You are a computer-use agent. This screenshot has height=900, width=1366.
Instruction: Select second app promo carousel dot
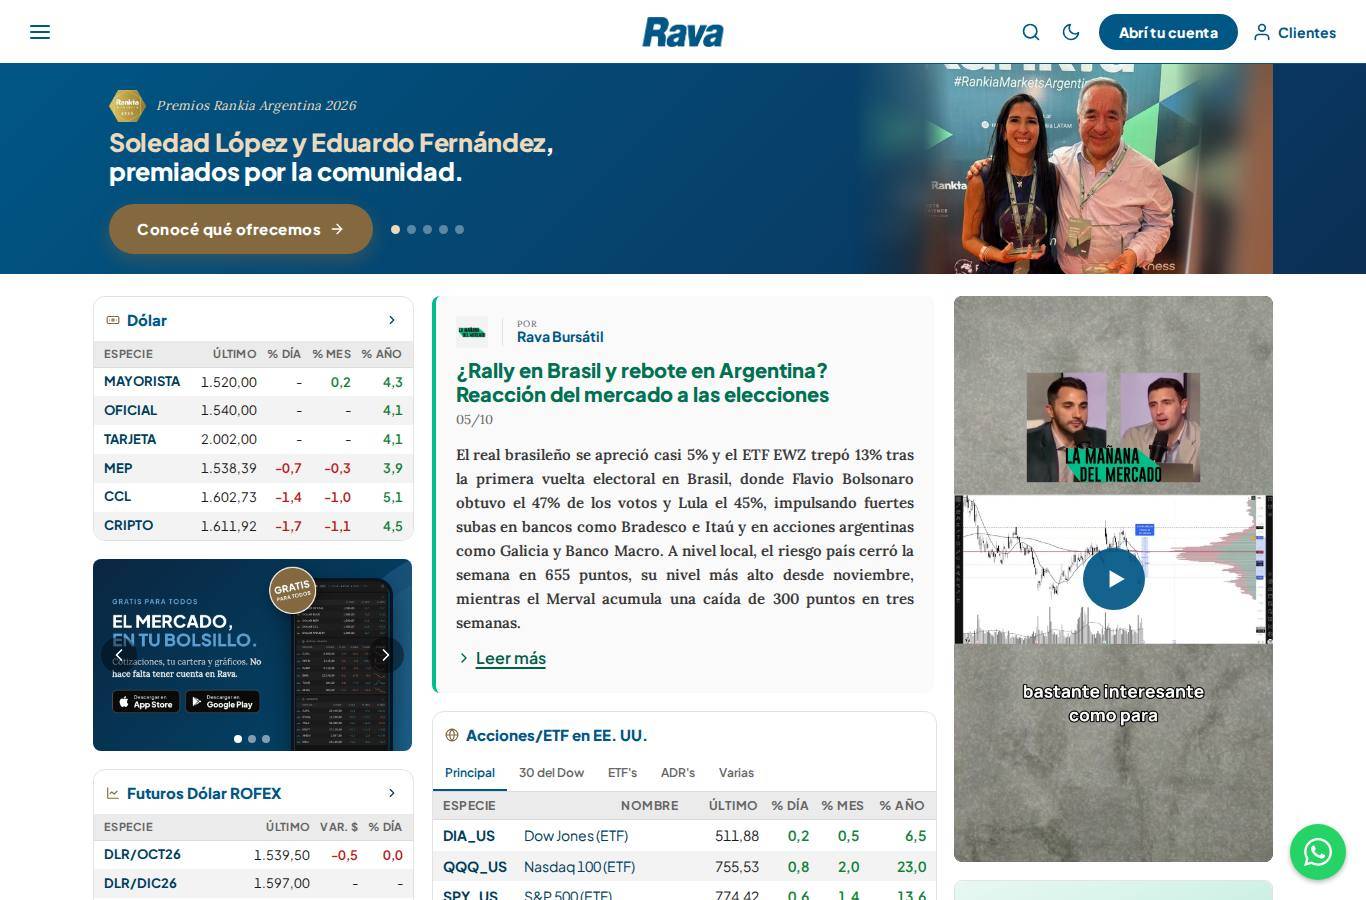pyautogui.click(x=252, y=739)
